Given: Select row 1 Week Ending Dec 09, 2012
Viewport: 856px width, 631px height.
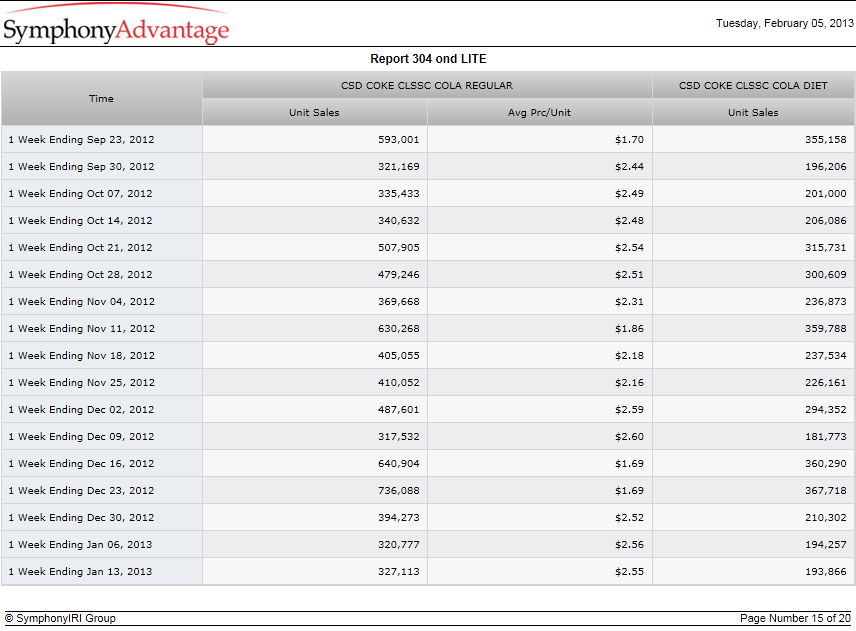Looking at the screenshot, I should pyautogui.click(x=427, y=437).
